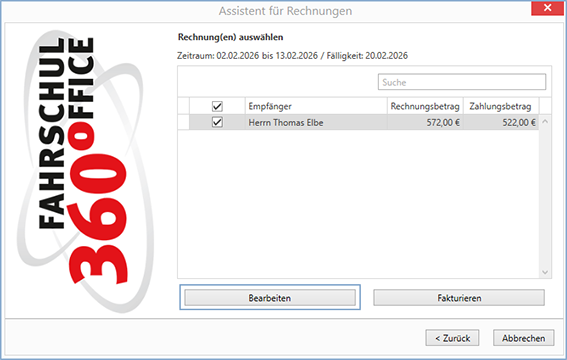Click the list's scroll-down arrow
Image resolution: width=567 pixels, height=360 pixels.
545,272
